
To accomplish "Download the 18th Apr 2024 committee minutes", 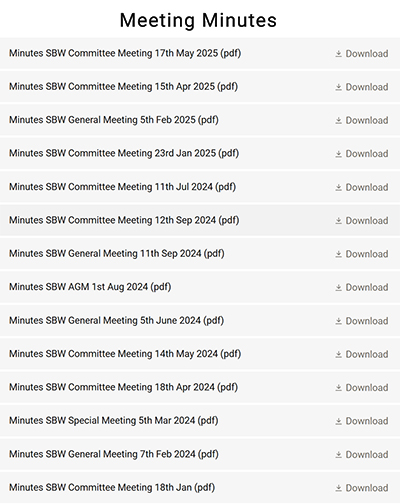I will coord(362,388).
